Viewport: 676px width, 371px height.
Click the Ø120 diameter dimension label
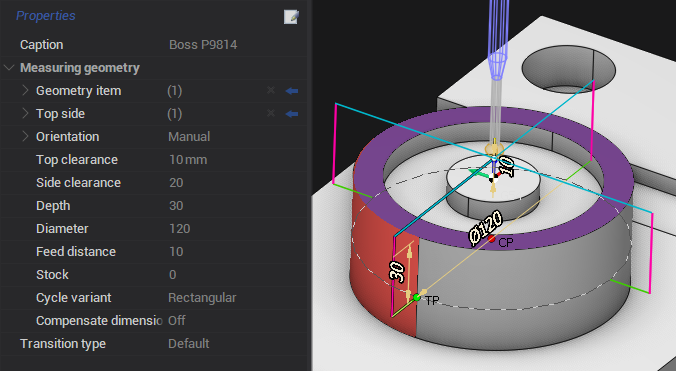[486, 228]
